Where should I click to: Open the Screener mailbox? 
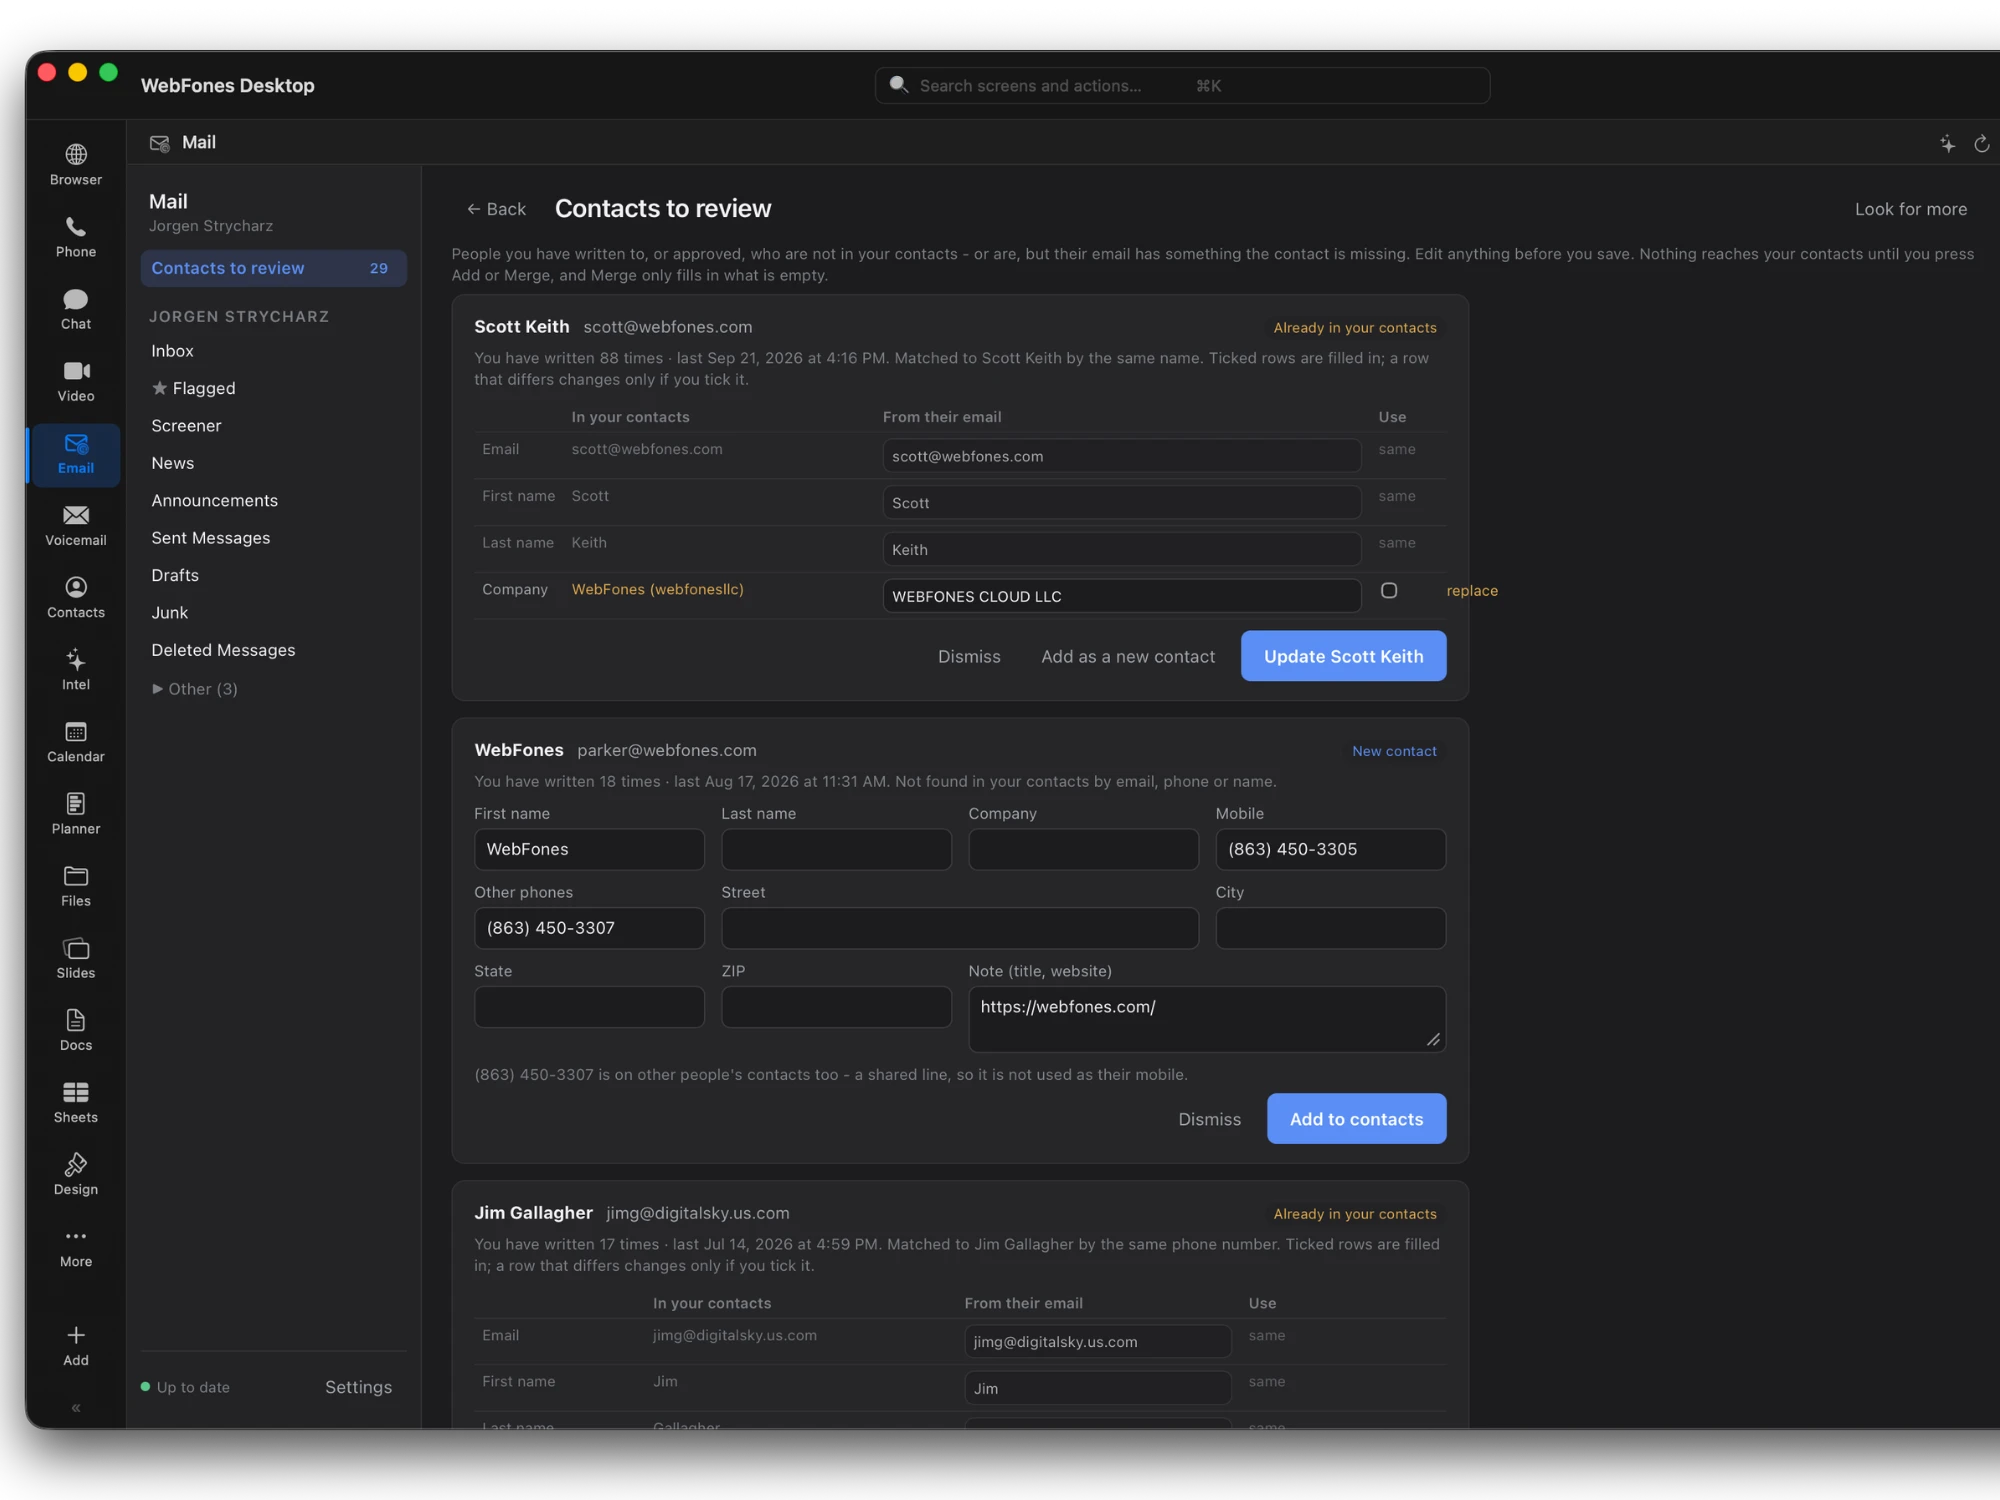187,426
